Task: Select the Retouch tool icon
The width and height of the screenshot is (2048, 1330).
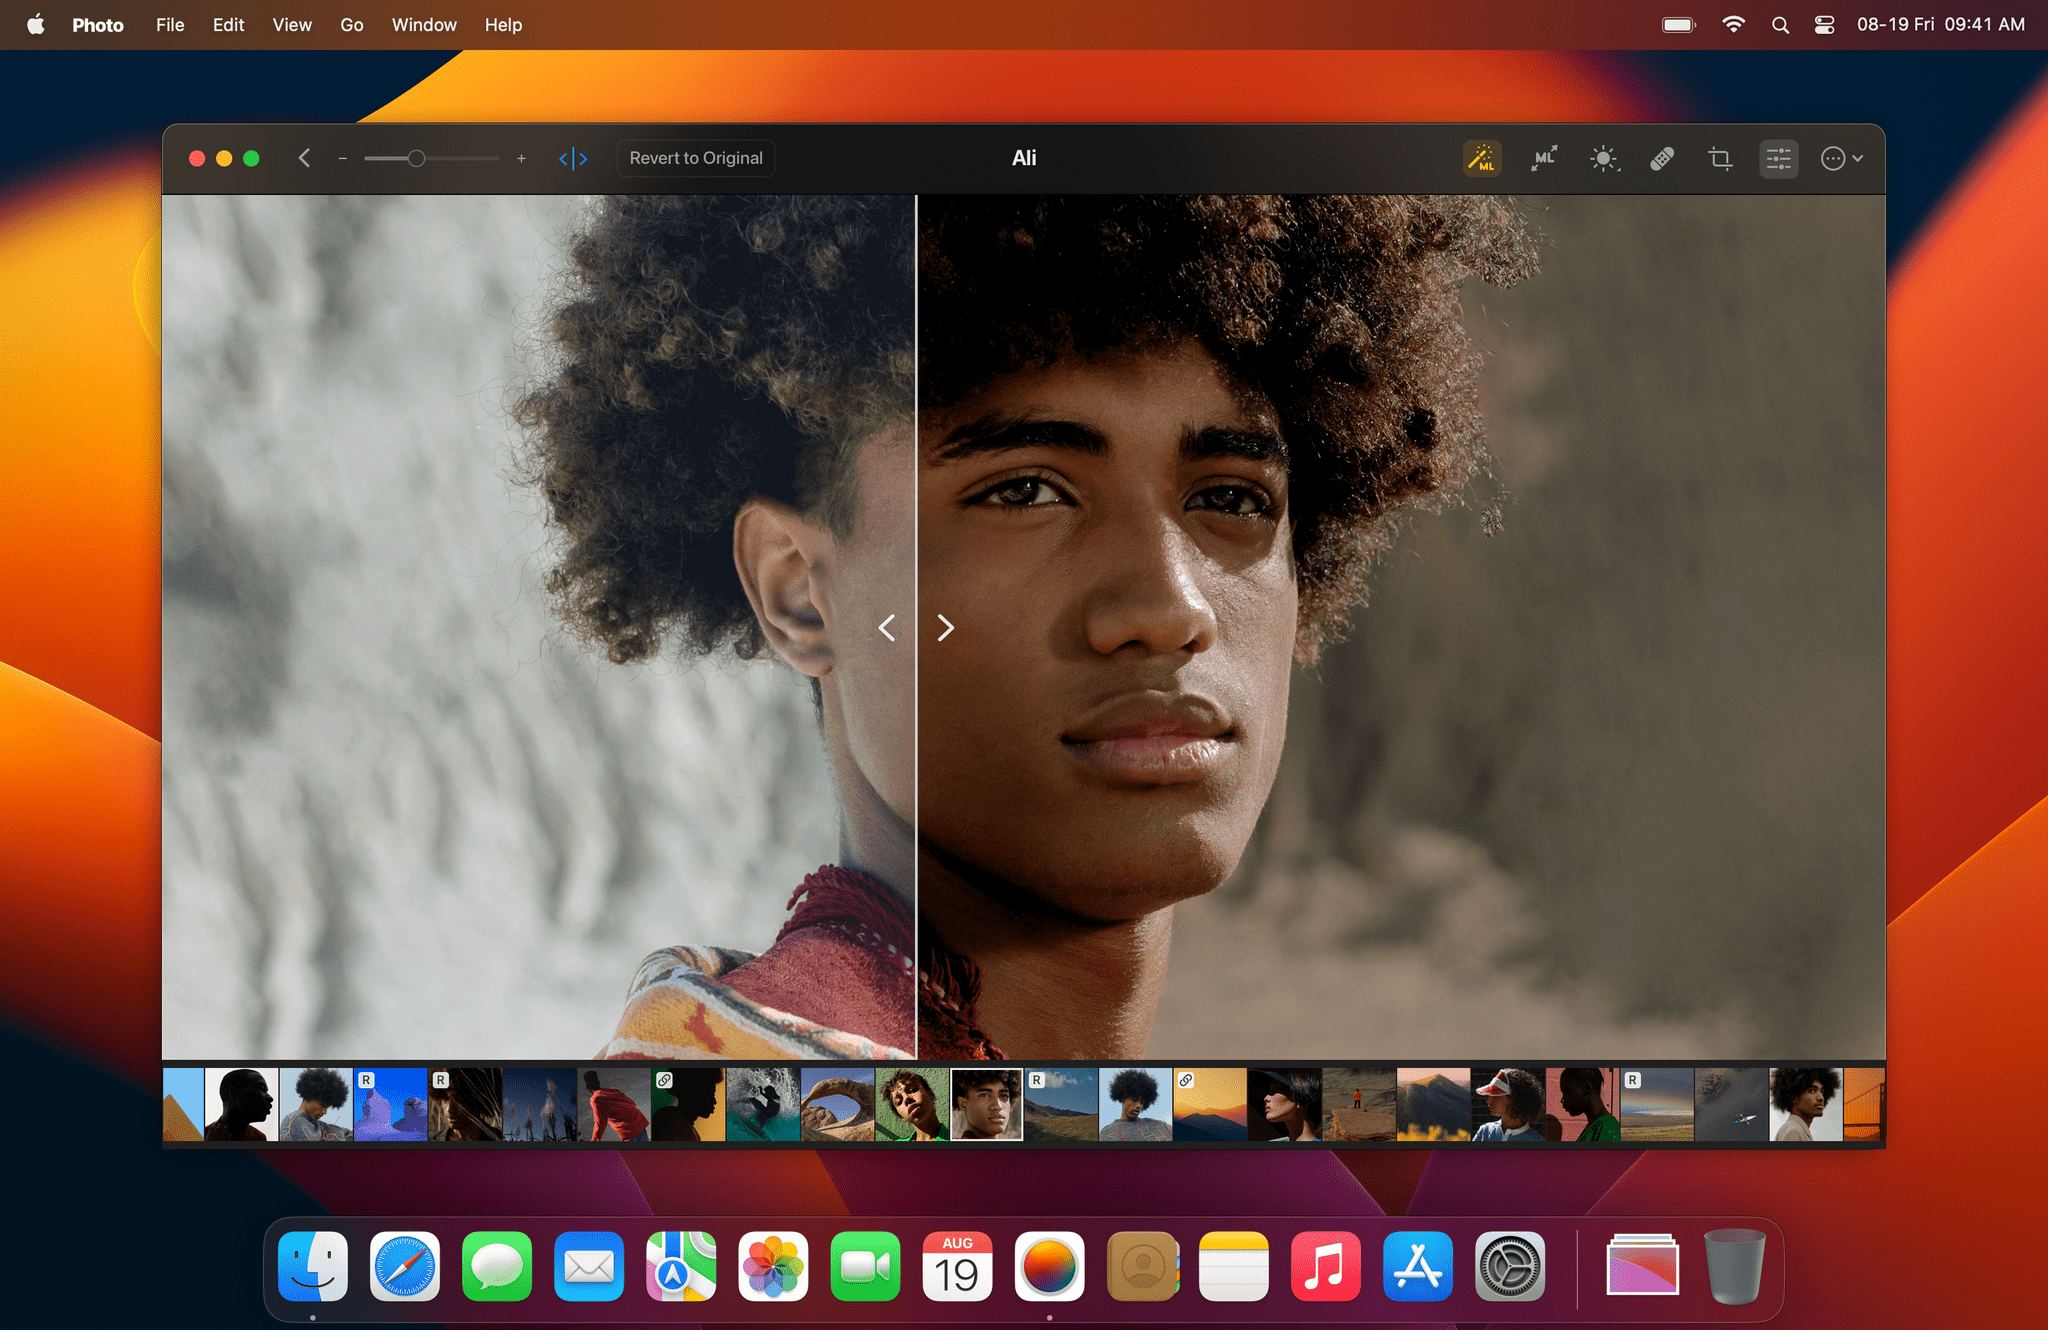Action: coord(1661,158)
